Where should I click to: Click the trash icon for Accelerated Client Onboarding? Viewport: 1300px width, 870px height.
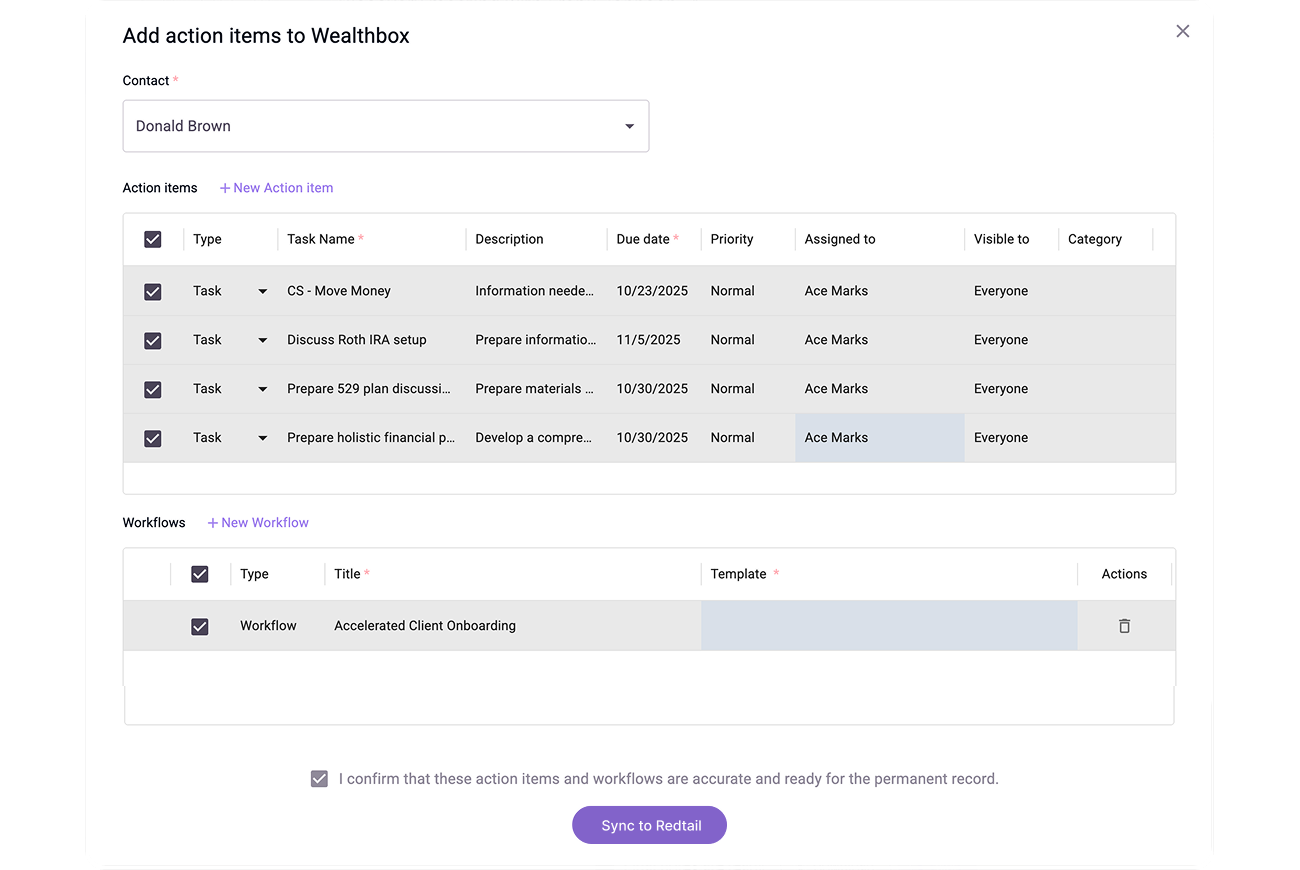pyautogui.click(x=1124, y=626)
